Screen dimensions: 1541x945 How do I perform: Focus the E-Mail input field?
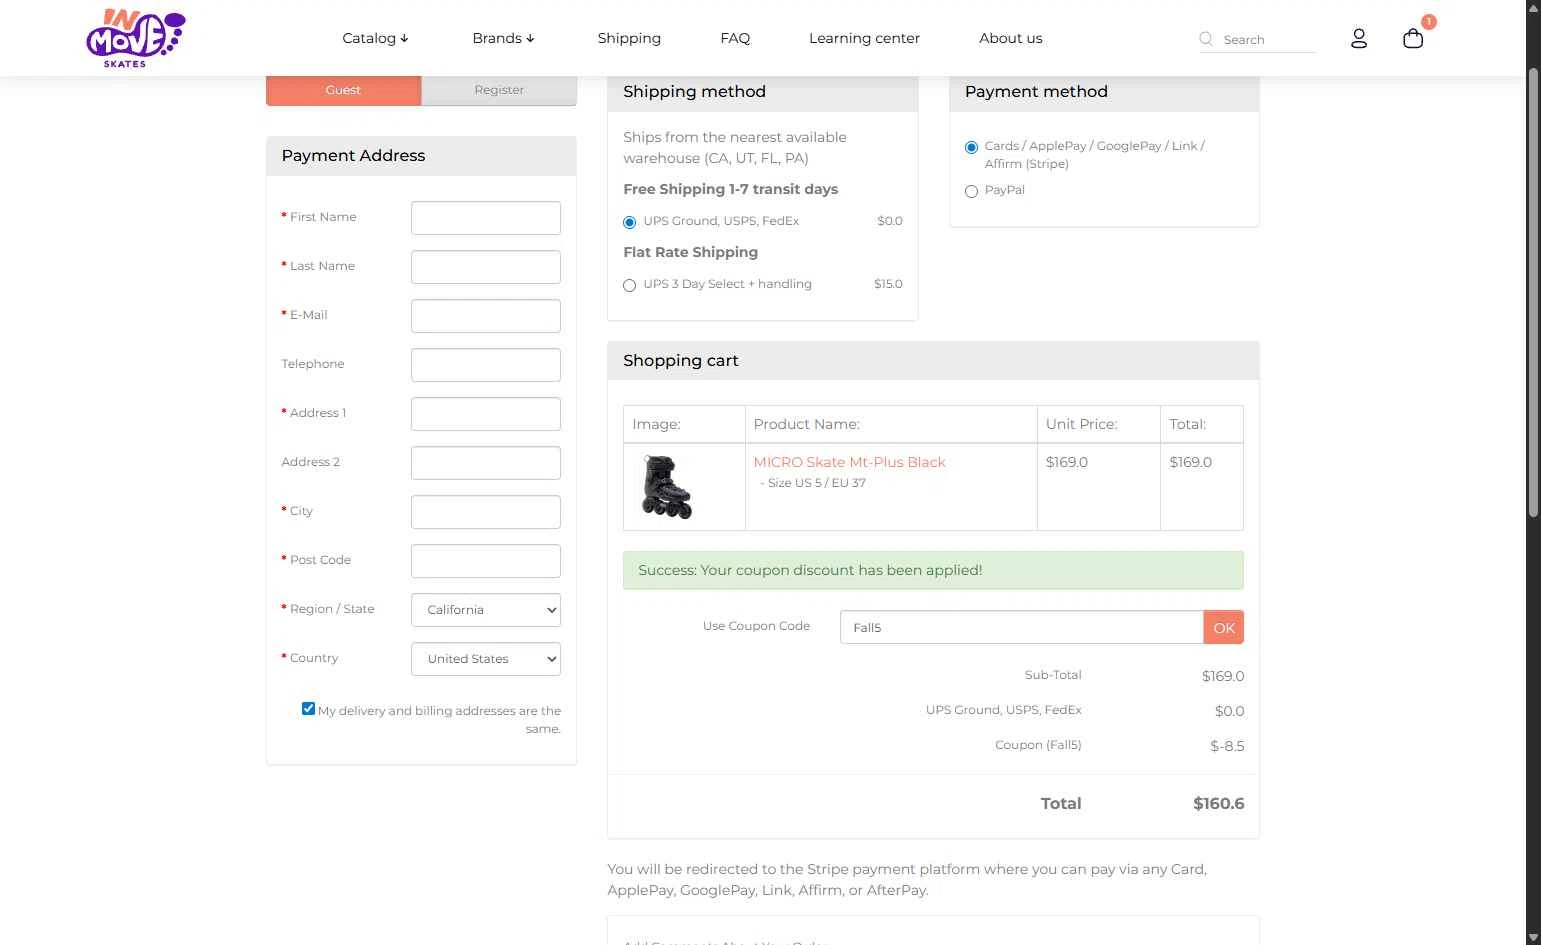tap(486, 316)
